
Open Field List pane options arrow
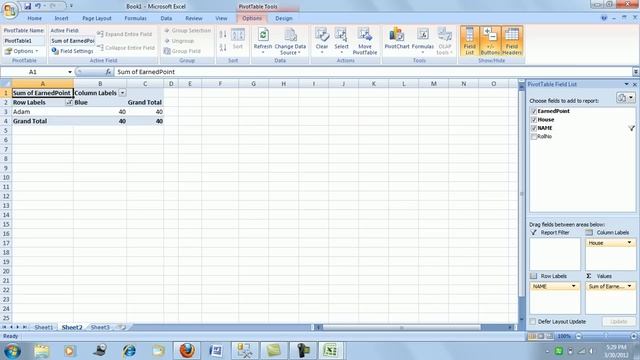[627, 84]
